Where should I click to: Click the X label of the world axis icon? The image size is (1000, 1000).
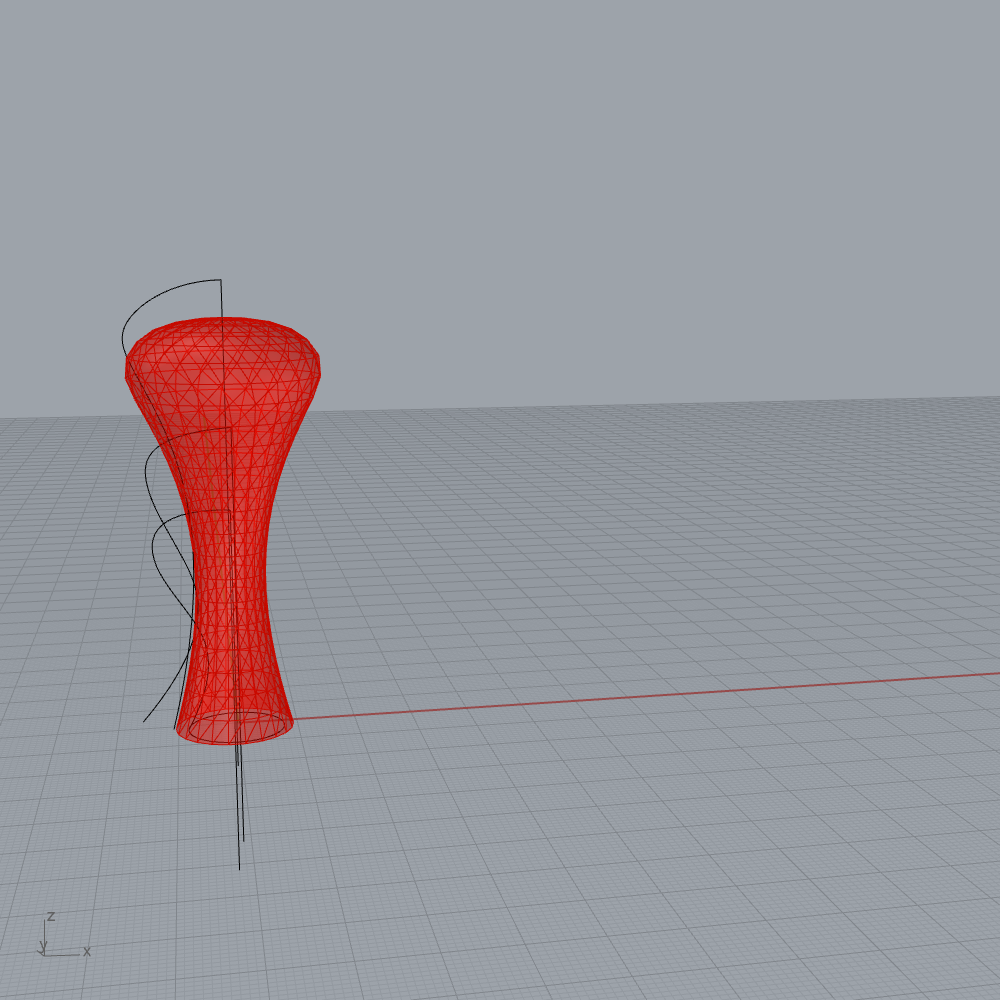click(x=87, y=951)
